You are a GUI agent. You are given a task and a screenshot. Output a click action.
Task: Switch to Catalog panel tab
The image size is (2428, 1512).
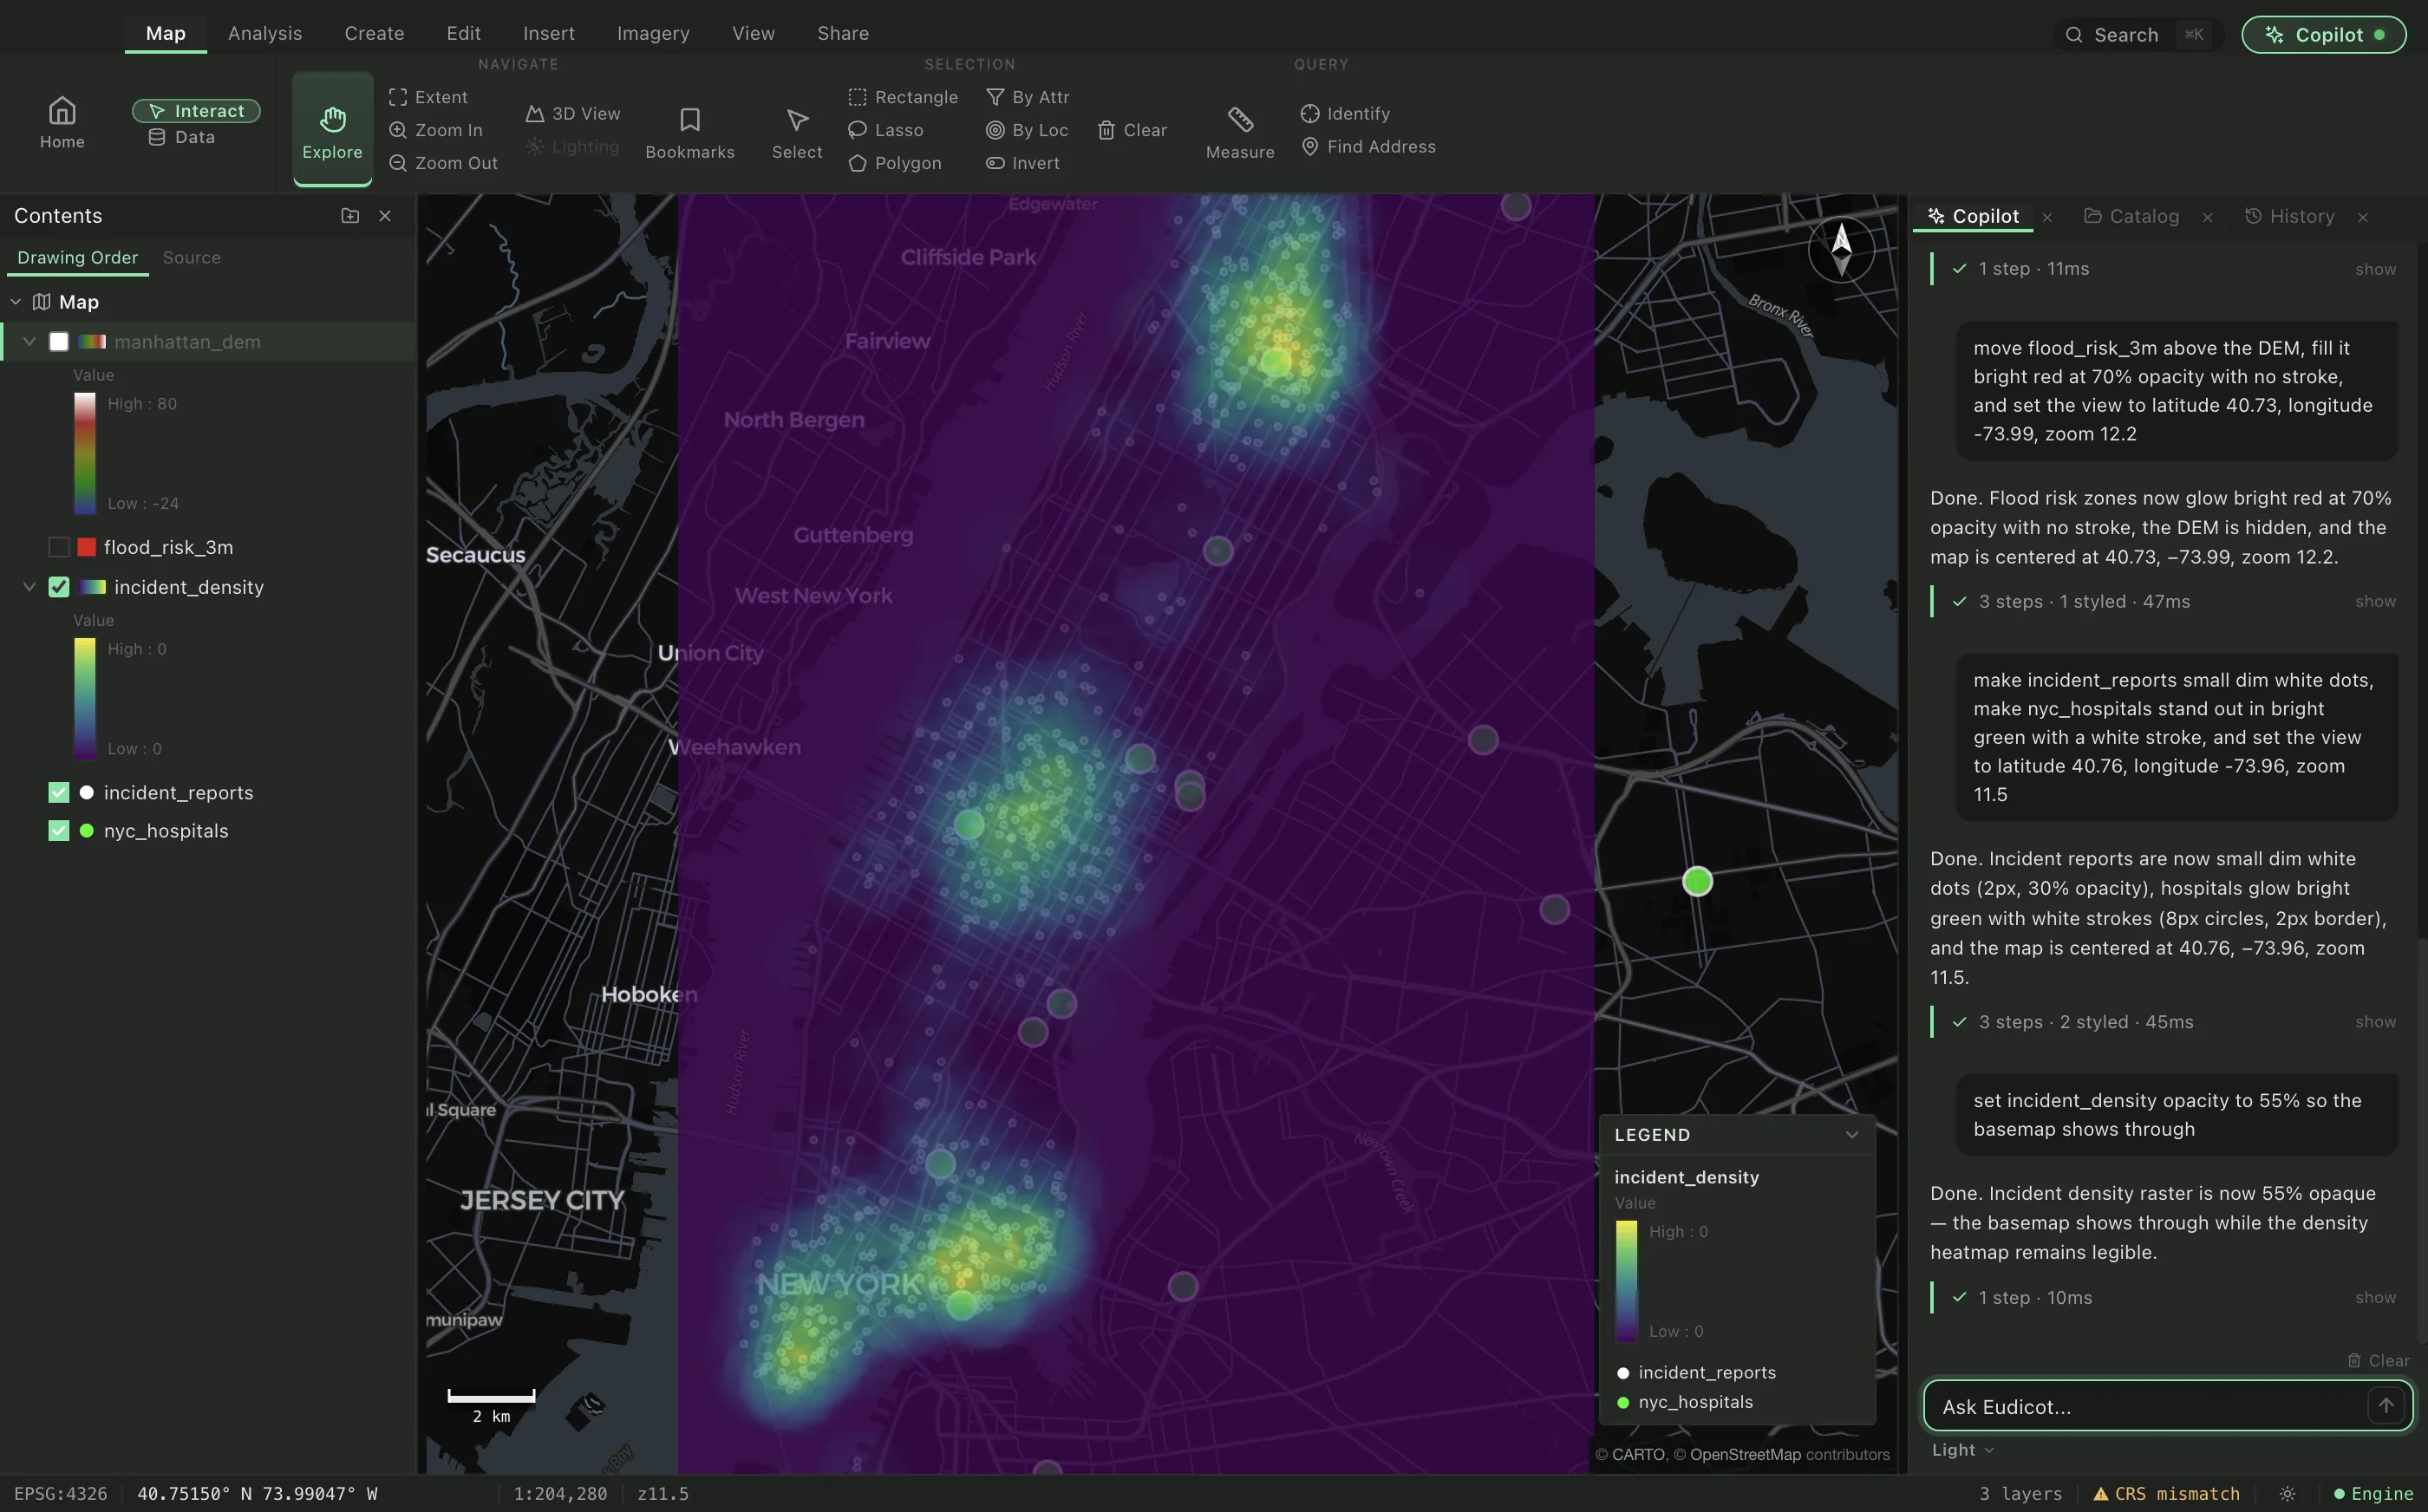pos(2132,216)
